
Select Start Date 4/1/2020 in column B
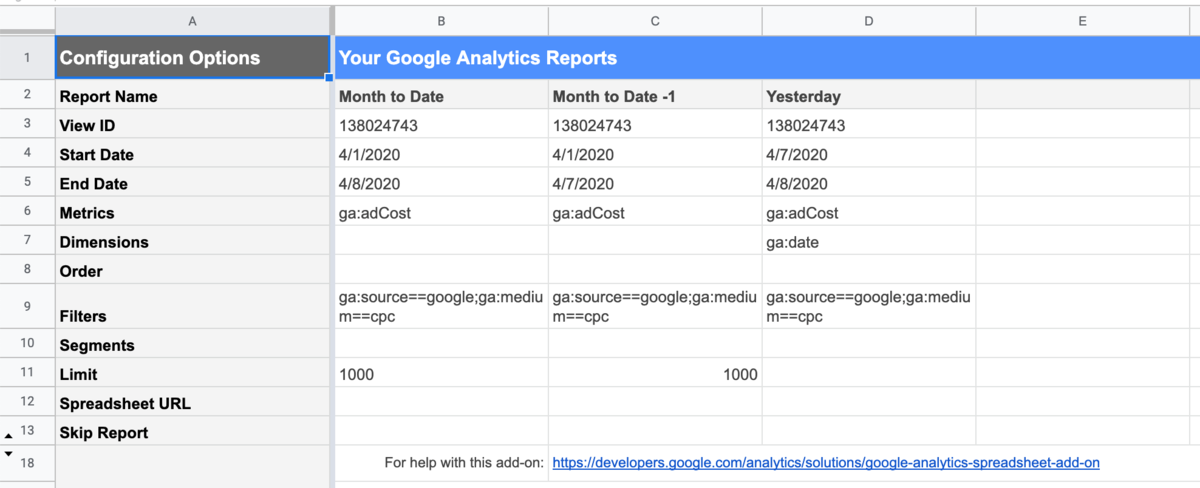click(441, 154)
